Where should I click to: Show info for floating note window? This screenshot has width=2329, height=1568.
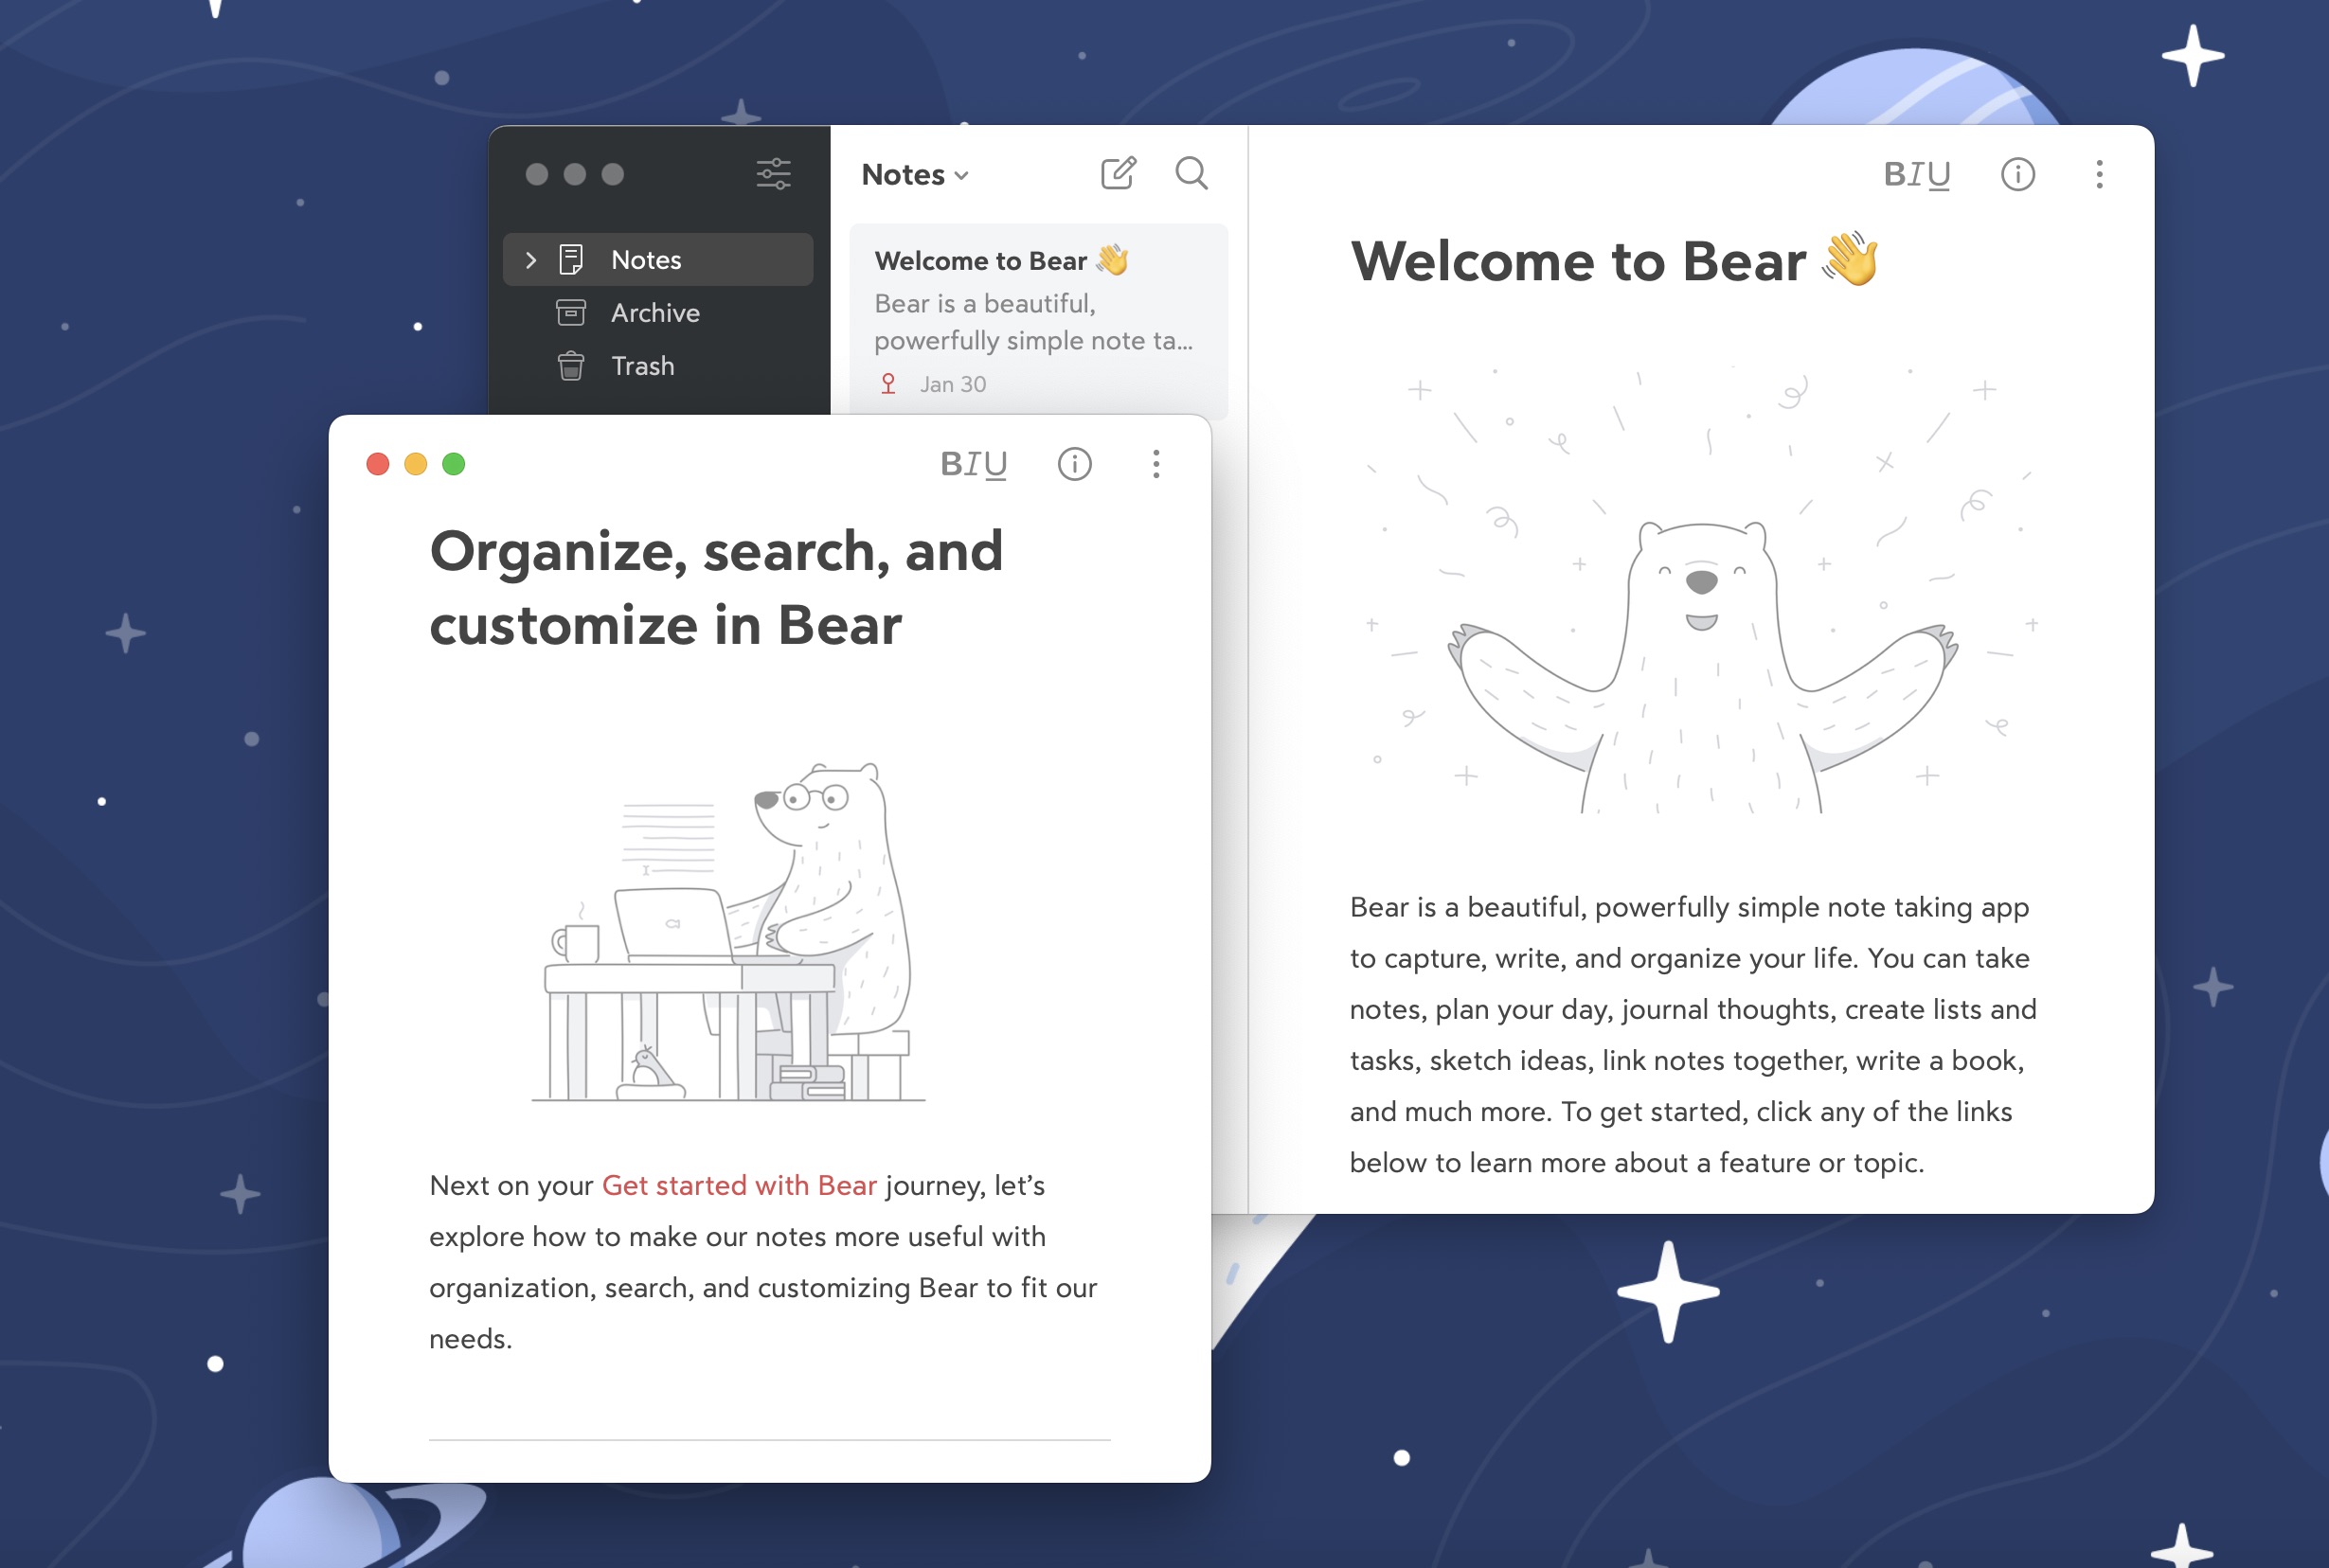[1074, 464]
